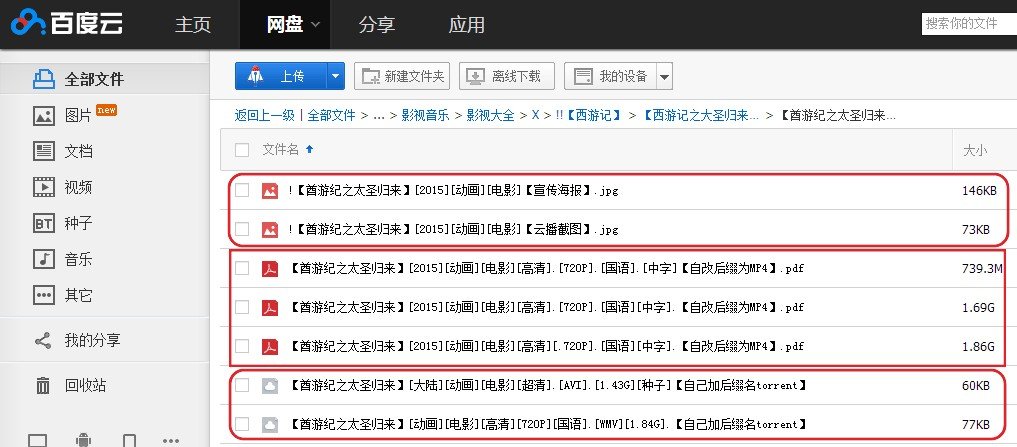Open the WMV 1.84G torrent file name
Viewport: 1017px width, 447px height.
pyautogui.click(x=548, y=425)
